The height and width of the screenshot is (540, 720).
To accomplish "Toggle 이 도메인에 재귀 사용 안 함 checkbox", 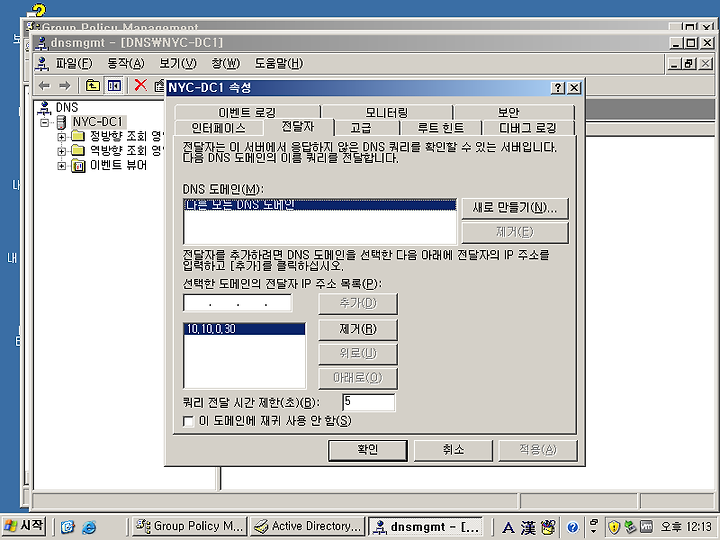I will pos(188,421).
